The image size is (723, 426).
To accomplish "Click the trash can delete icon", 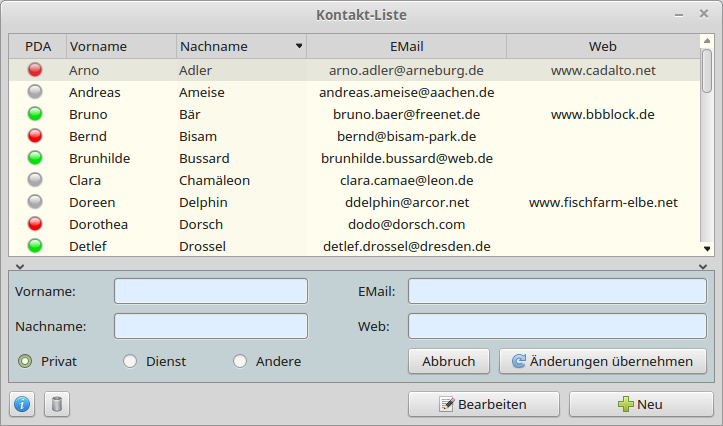I will click(57, 404).
